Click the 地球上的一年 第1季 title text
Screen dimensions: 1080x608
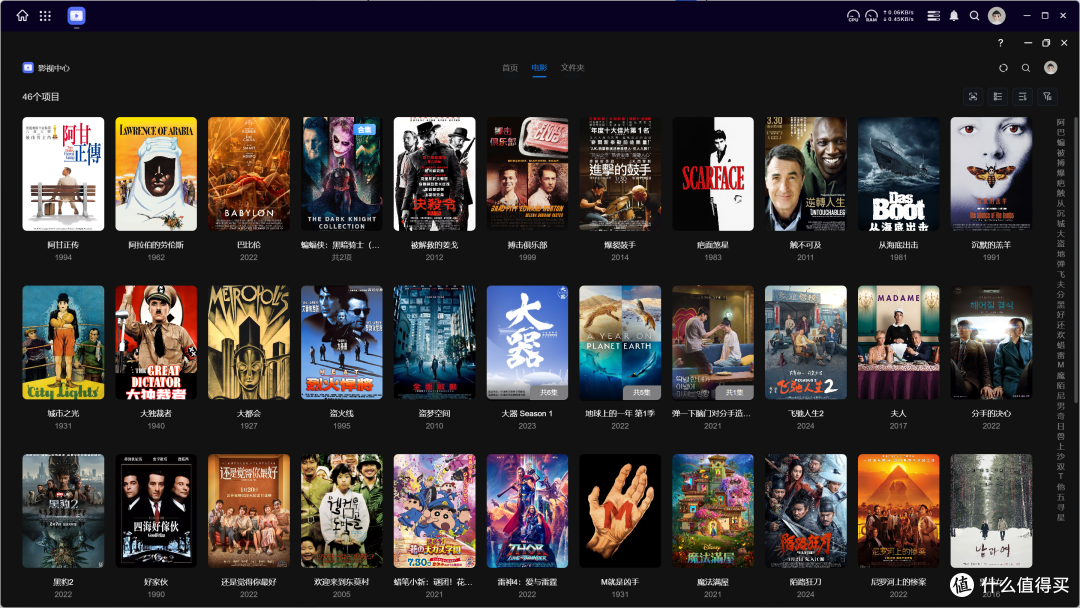[620, 413]
